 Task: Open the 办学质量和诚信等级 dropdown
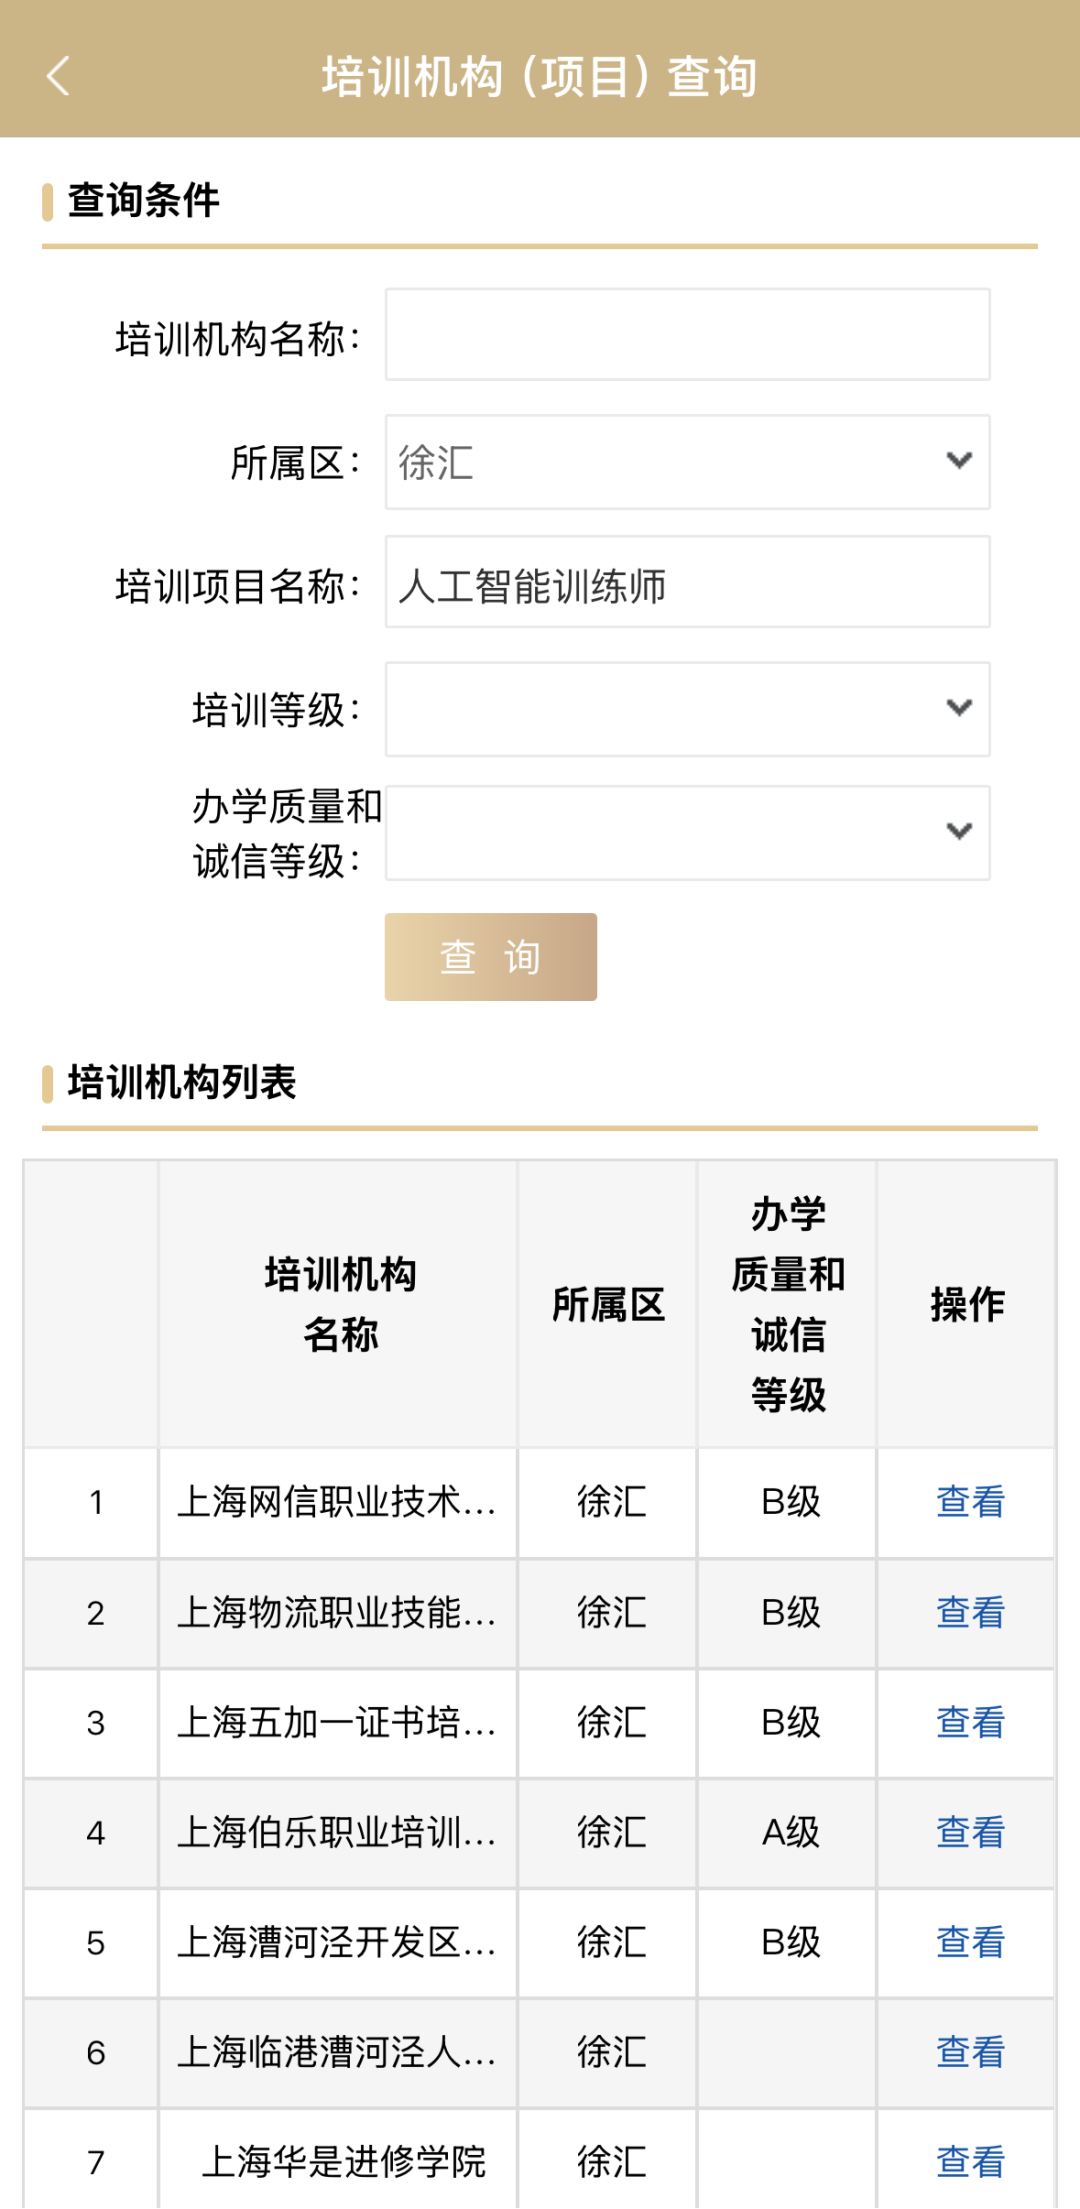click(688, 833)
